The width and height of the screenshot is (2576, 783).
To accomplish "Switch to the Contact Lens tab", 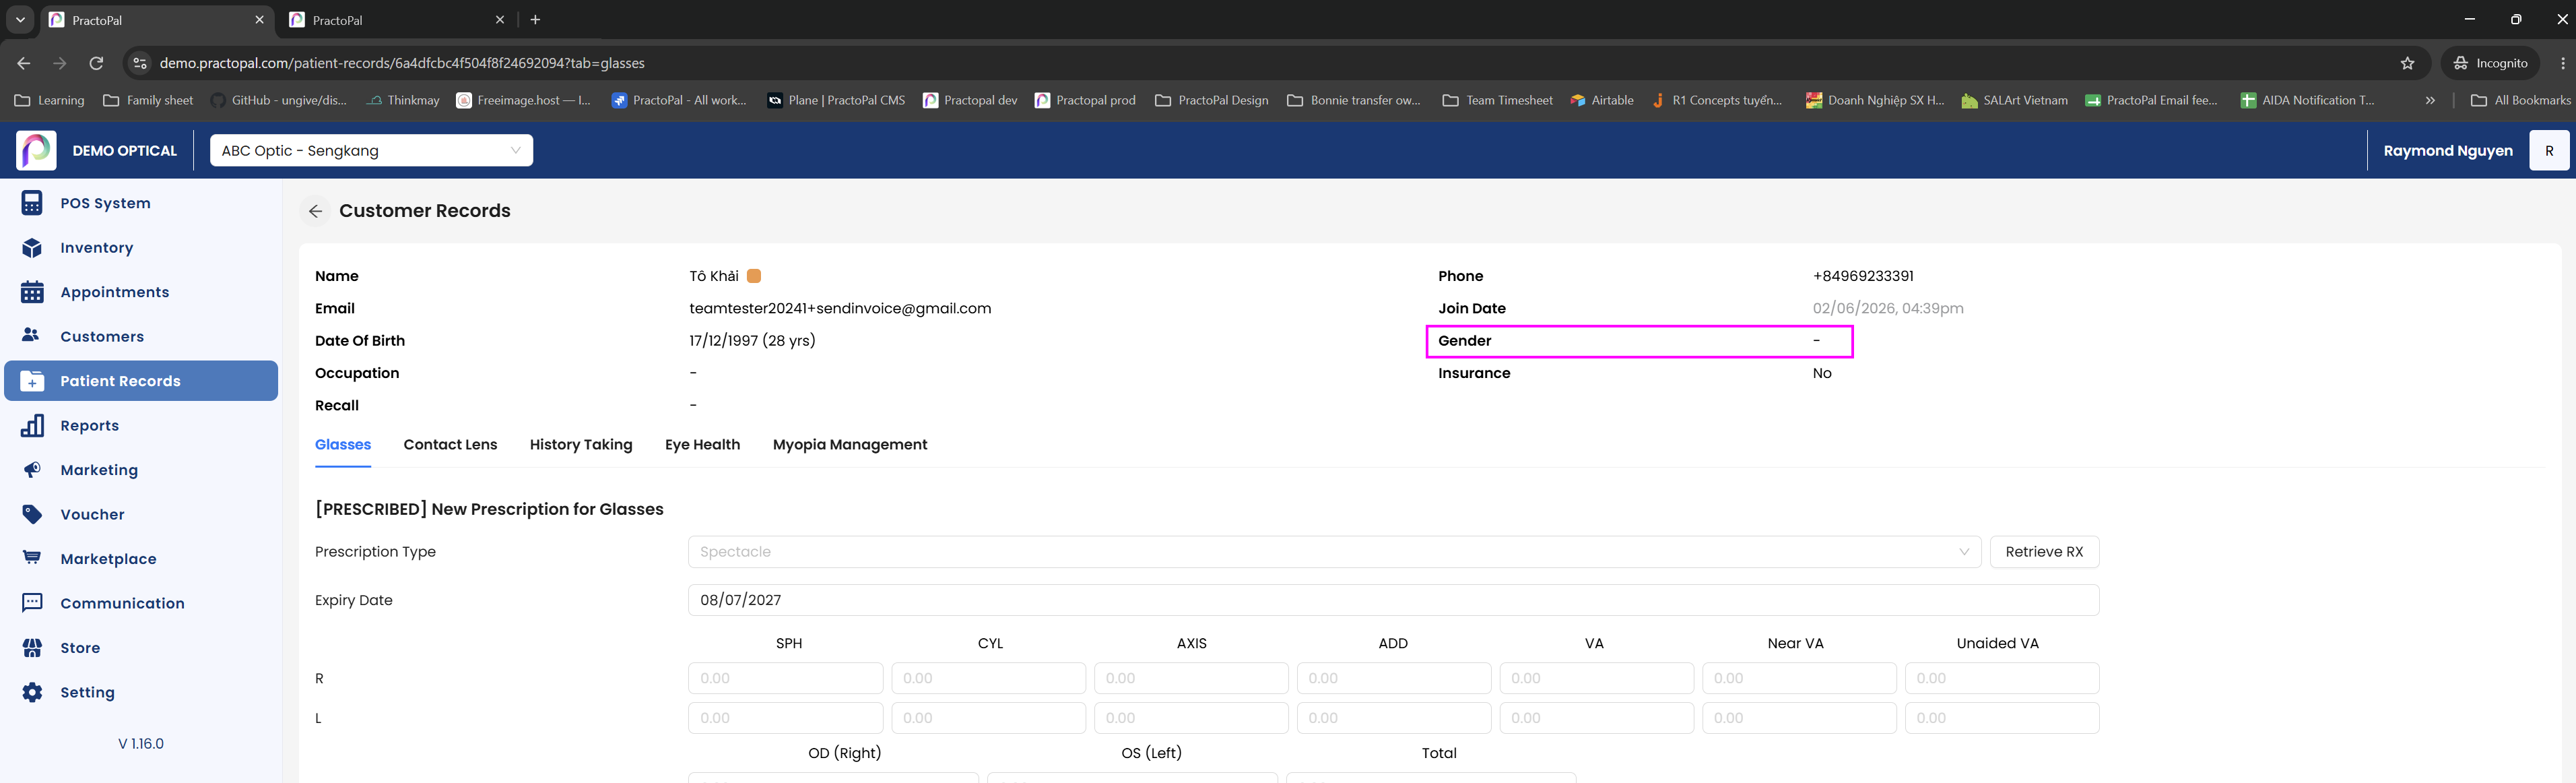I will point(450,445).
